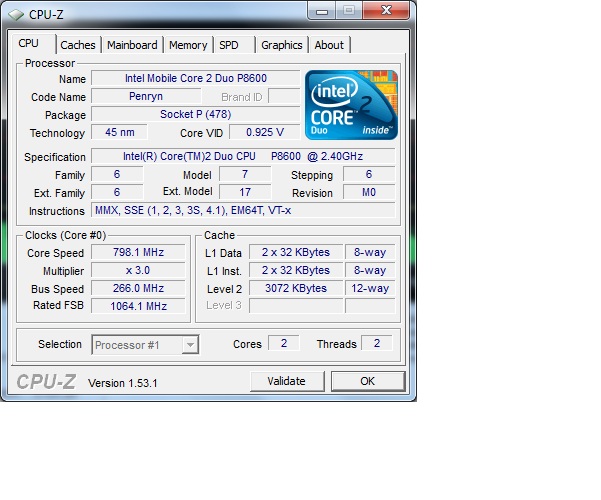Screen dimensions: 601x500
Task: Click the empty Brand ID field
Action: point(284,96)
